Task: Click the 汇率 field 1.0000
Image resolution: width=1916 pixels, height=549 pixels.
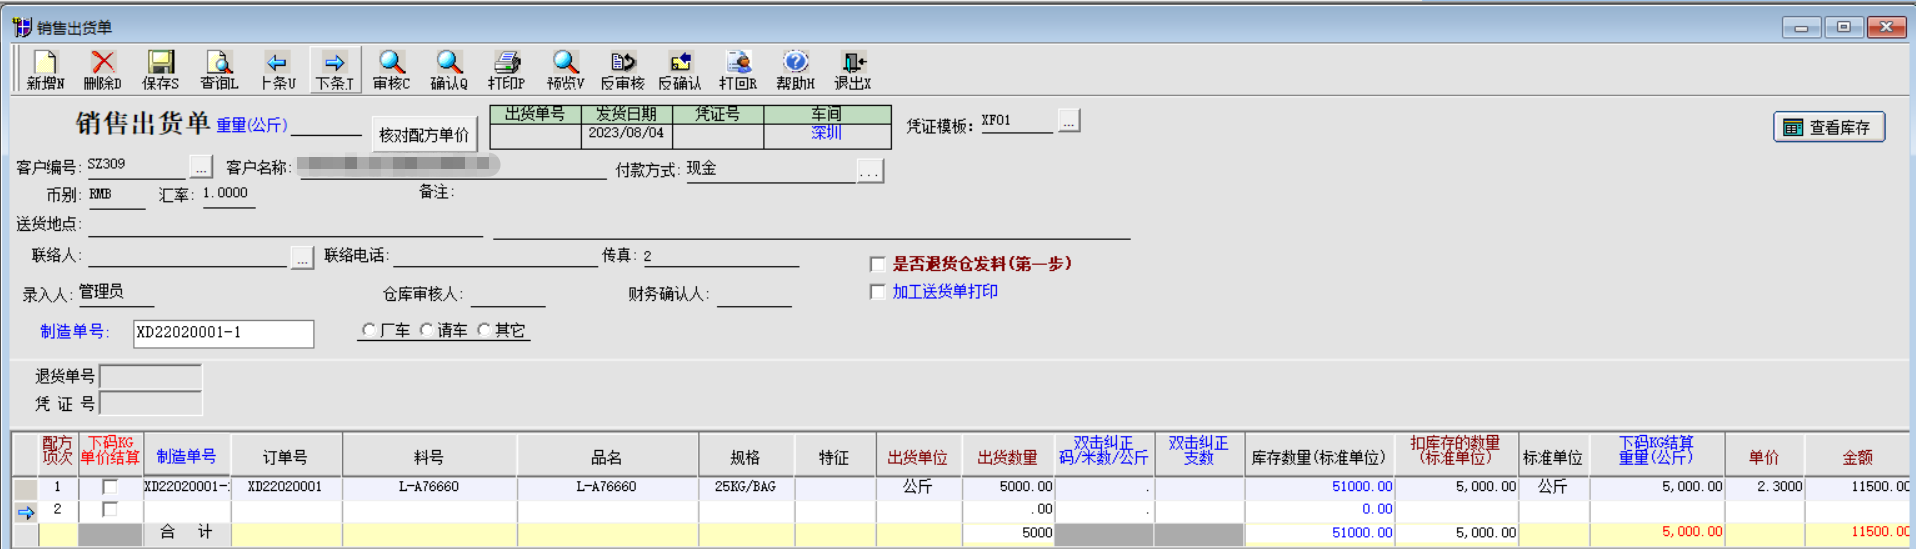Action: 227,194
